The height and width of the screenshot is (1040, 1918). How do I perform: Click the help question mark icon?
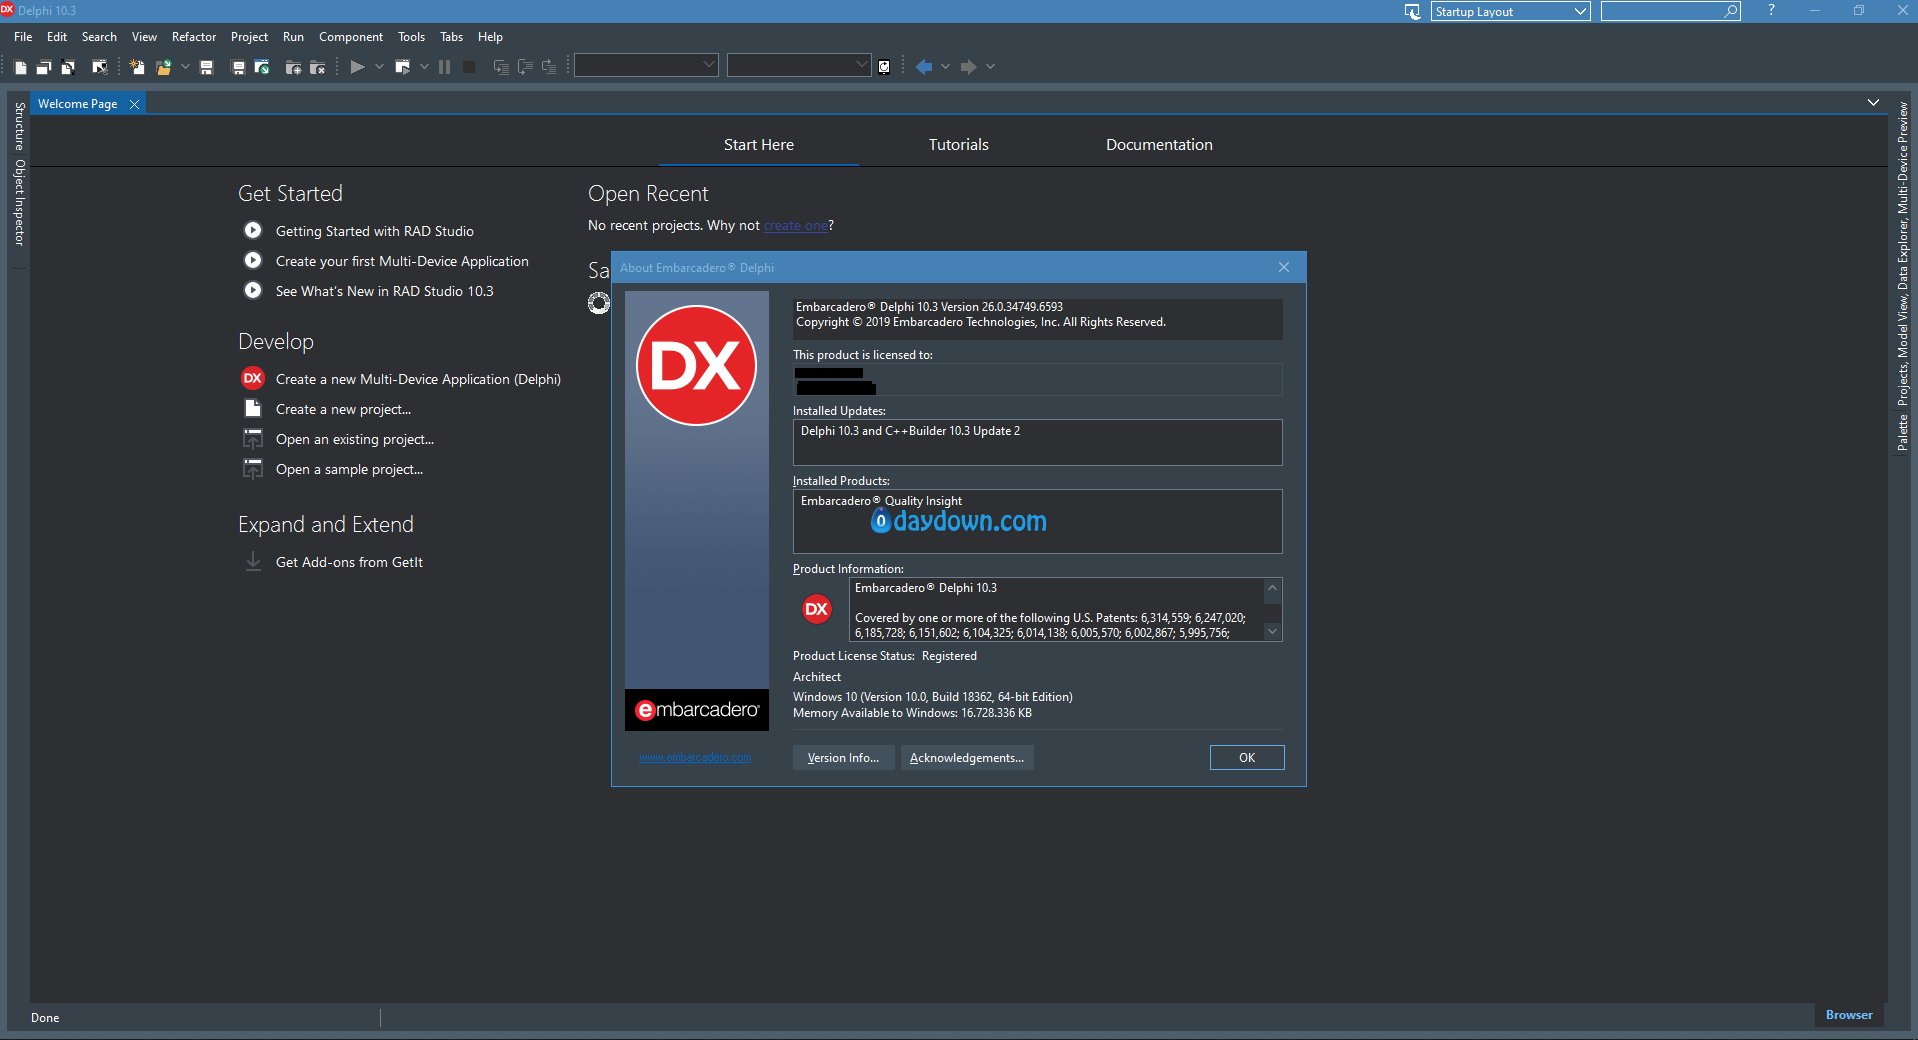(1771, 10)
